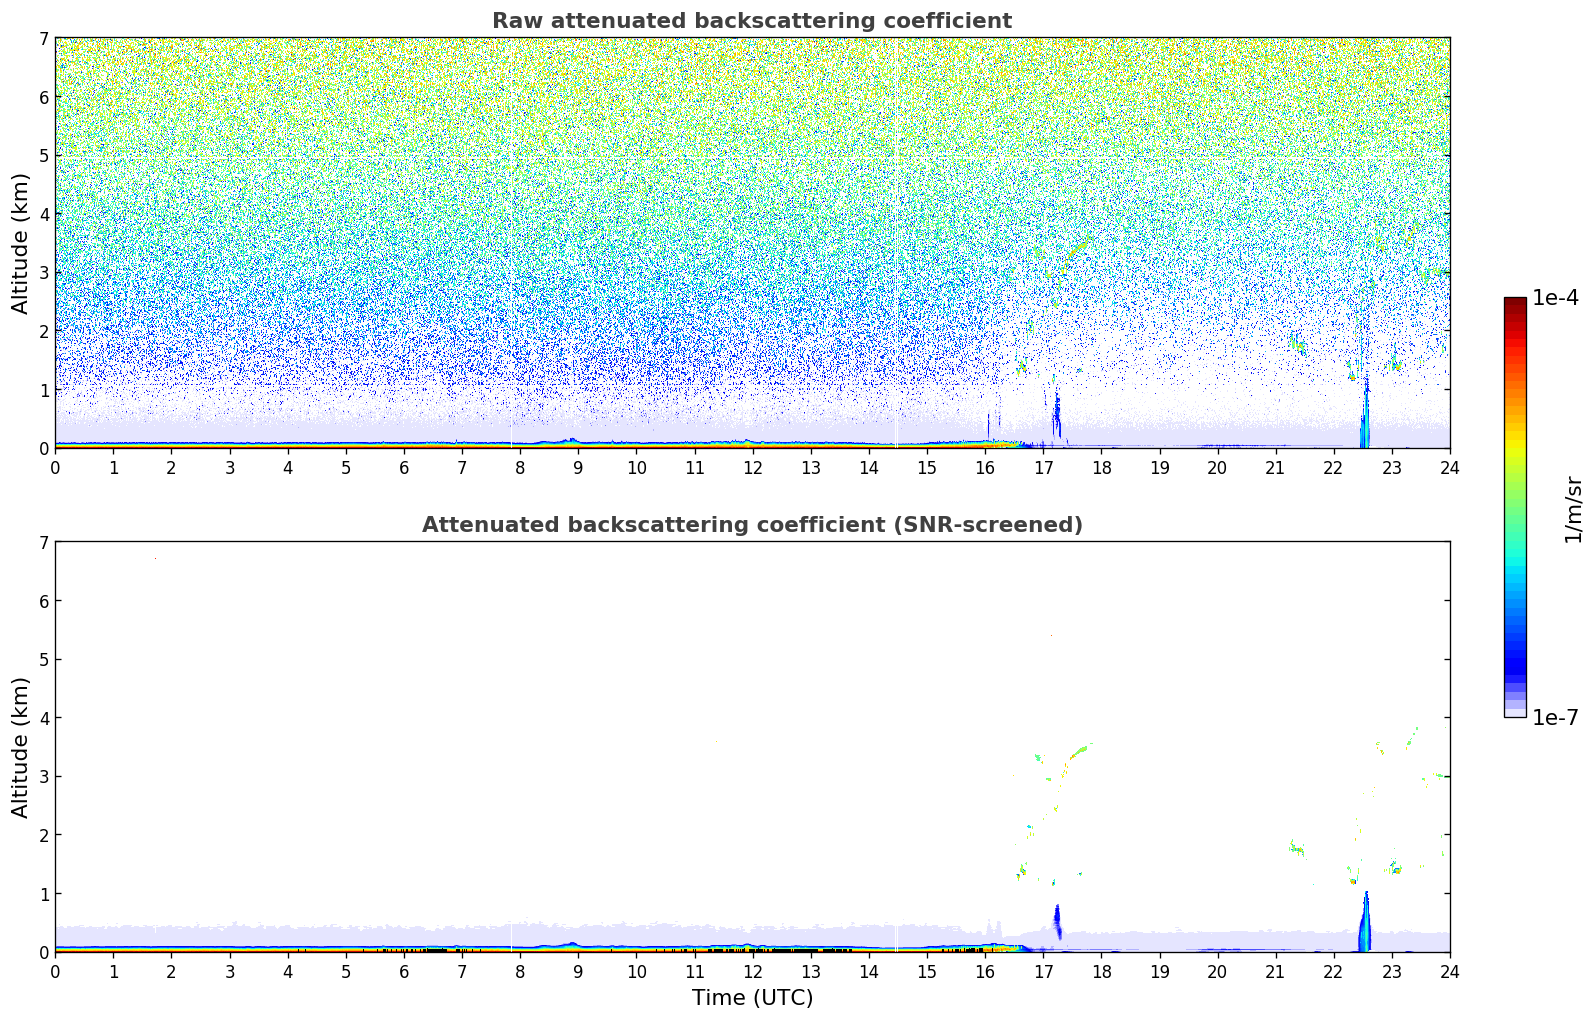Click the 'Attenuated backscattering coefficient (SNR-screened)' title
This screenshot has height=1020, width=1595.
point(751,525)
